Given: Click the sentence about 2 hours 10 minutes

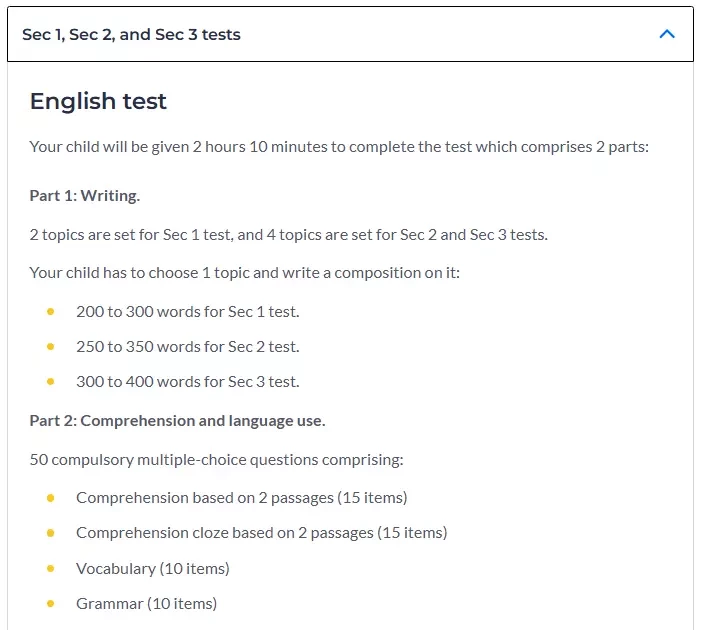Looking at the screenshot, I should click(x=339, y=147).
